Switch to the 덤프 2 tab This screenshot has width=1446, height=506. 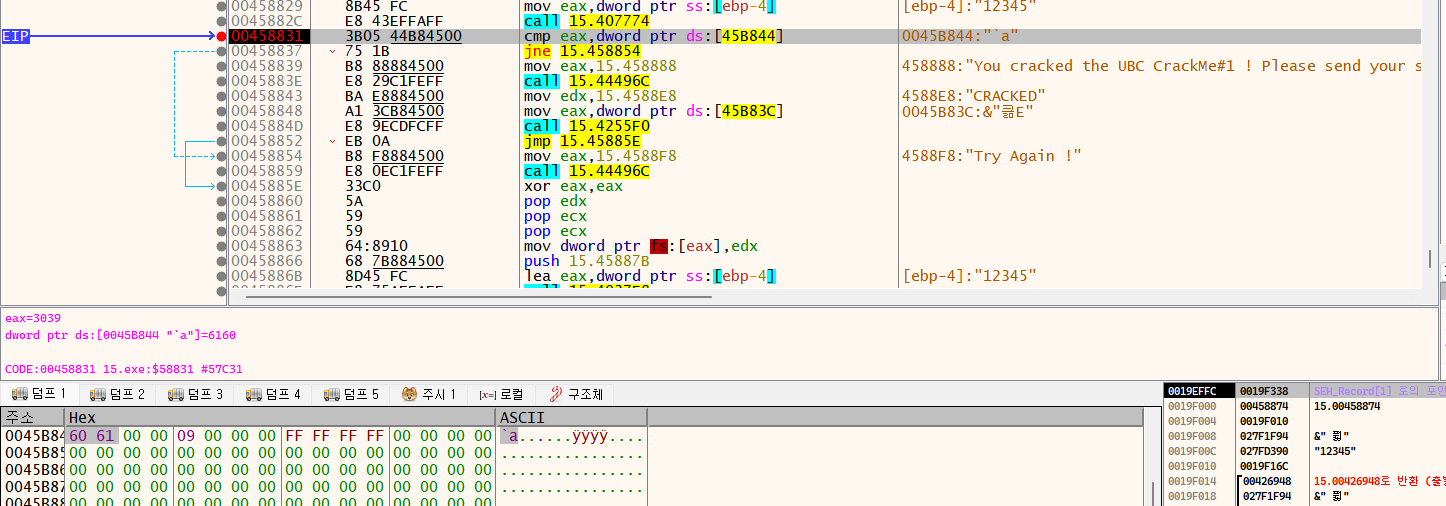(118, 394)
